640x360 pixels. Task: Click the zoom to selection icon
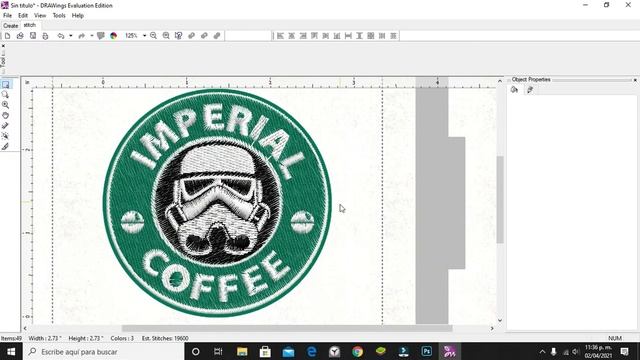178,36
